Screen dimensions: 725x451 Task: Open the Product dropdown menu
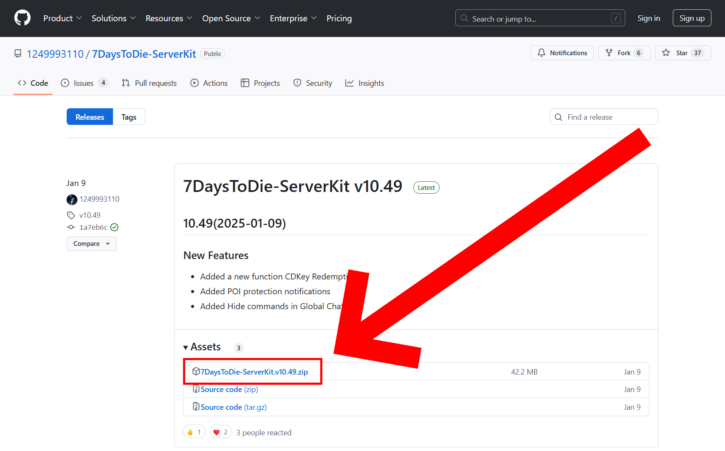pyautogui.click(x=62, y=18)
